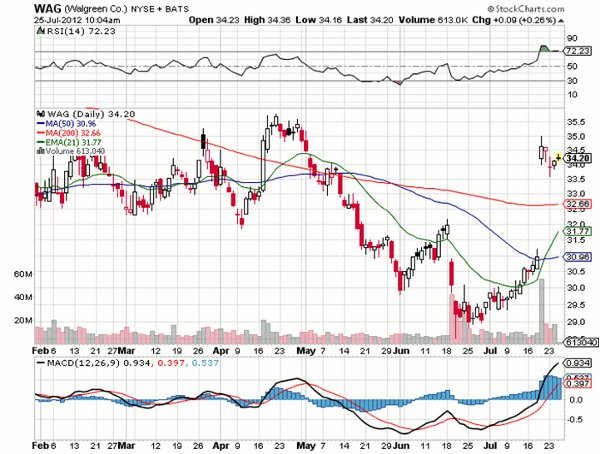Click the blue line marker before MA(50)
Image resolution: width=600 pixels, height=454 pixels.
click(41, 124)
